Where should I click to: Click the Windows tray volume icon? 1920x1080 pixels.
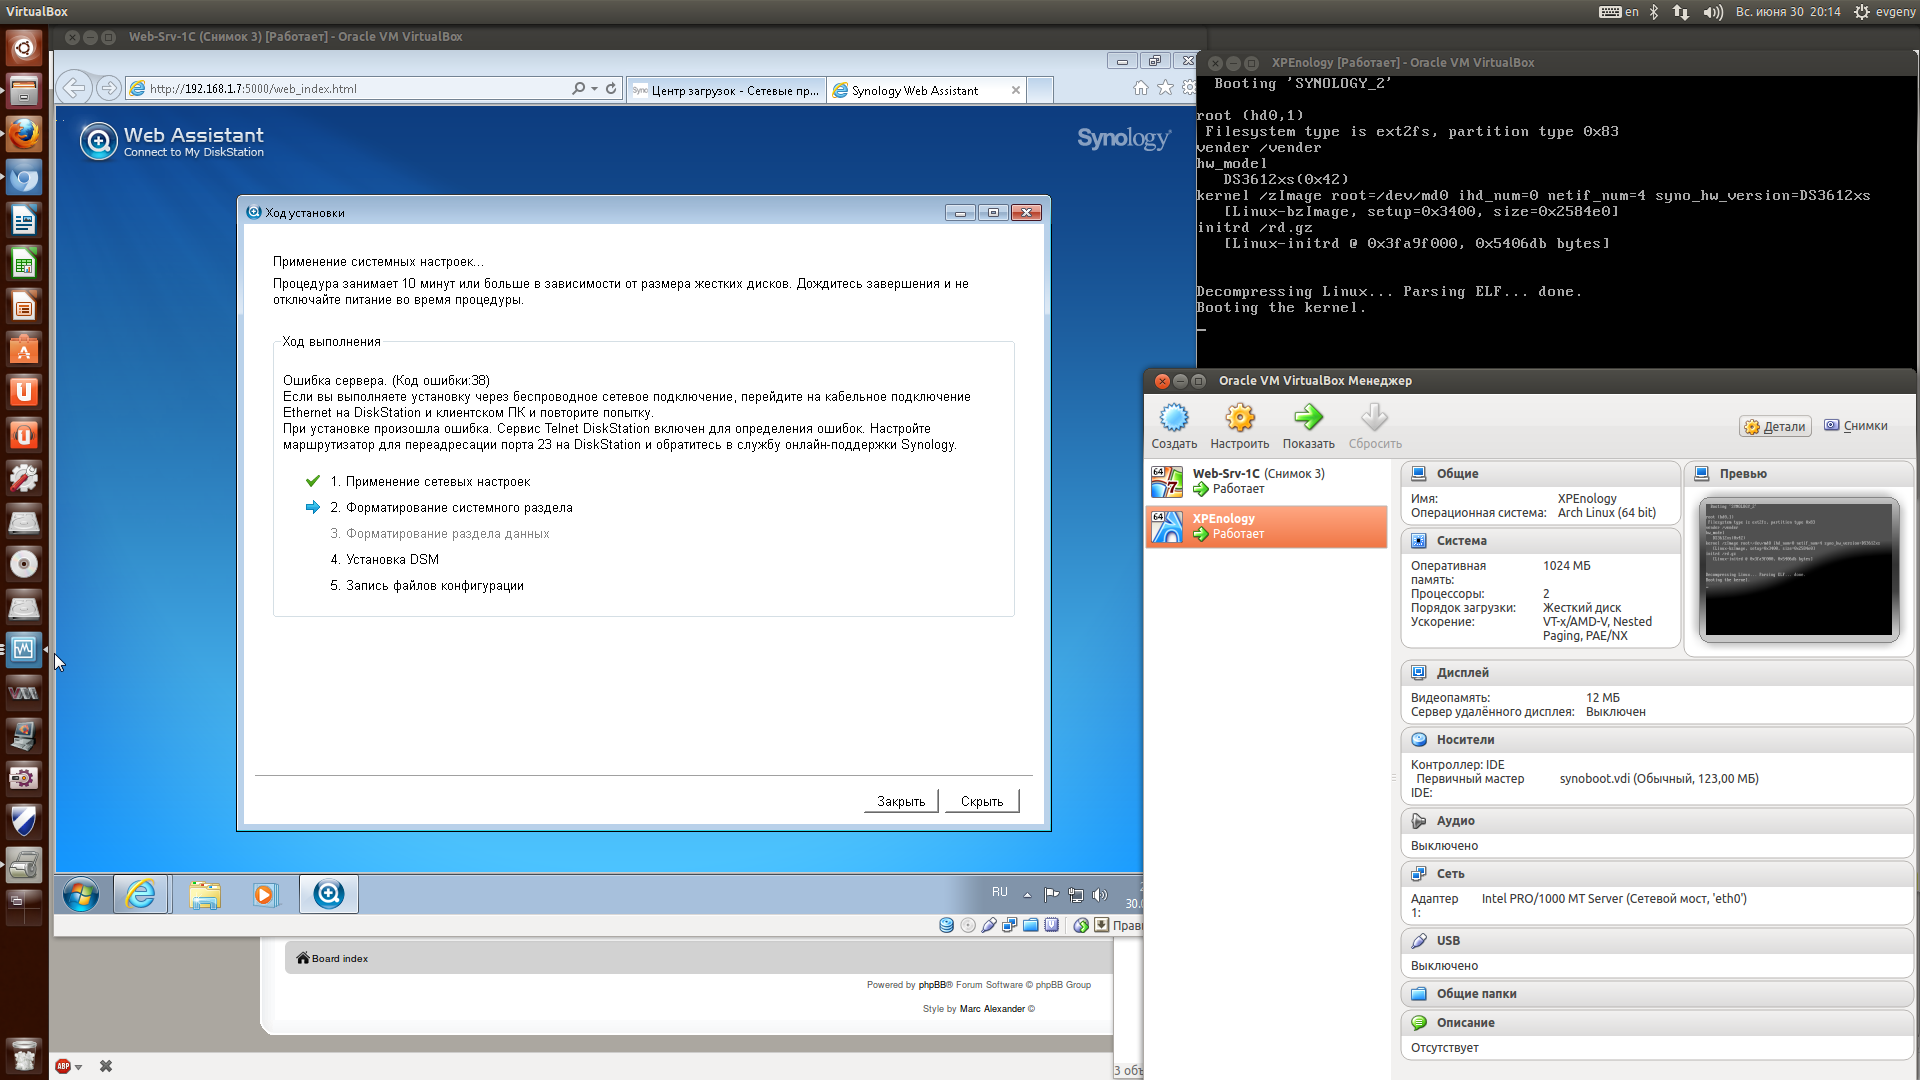[1100, 895]
